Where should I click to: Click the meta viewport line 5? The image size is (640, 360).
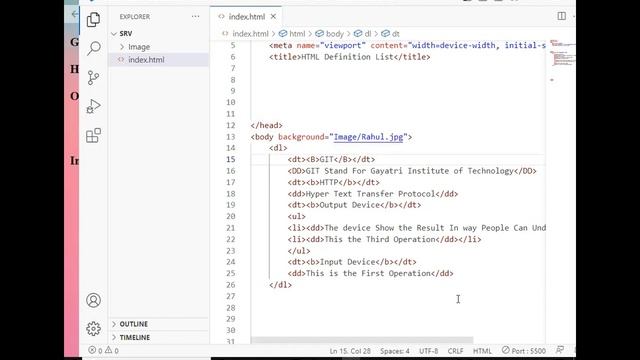point(407,45)
